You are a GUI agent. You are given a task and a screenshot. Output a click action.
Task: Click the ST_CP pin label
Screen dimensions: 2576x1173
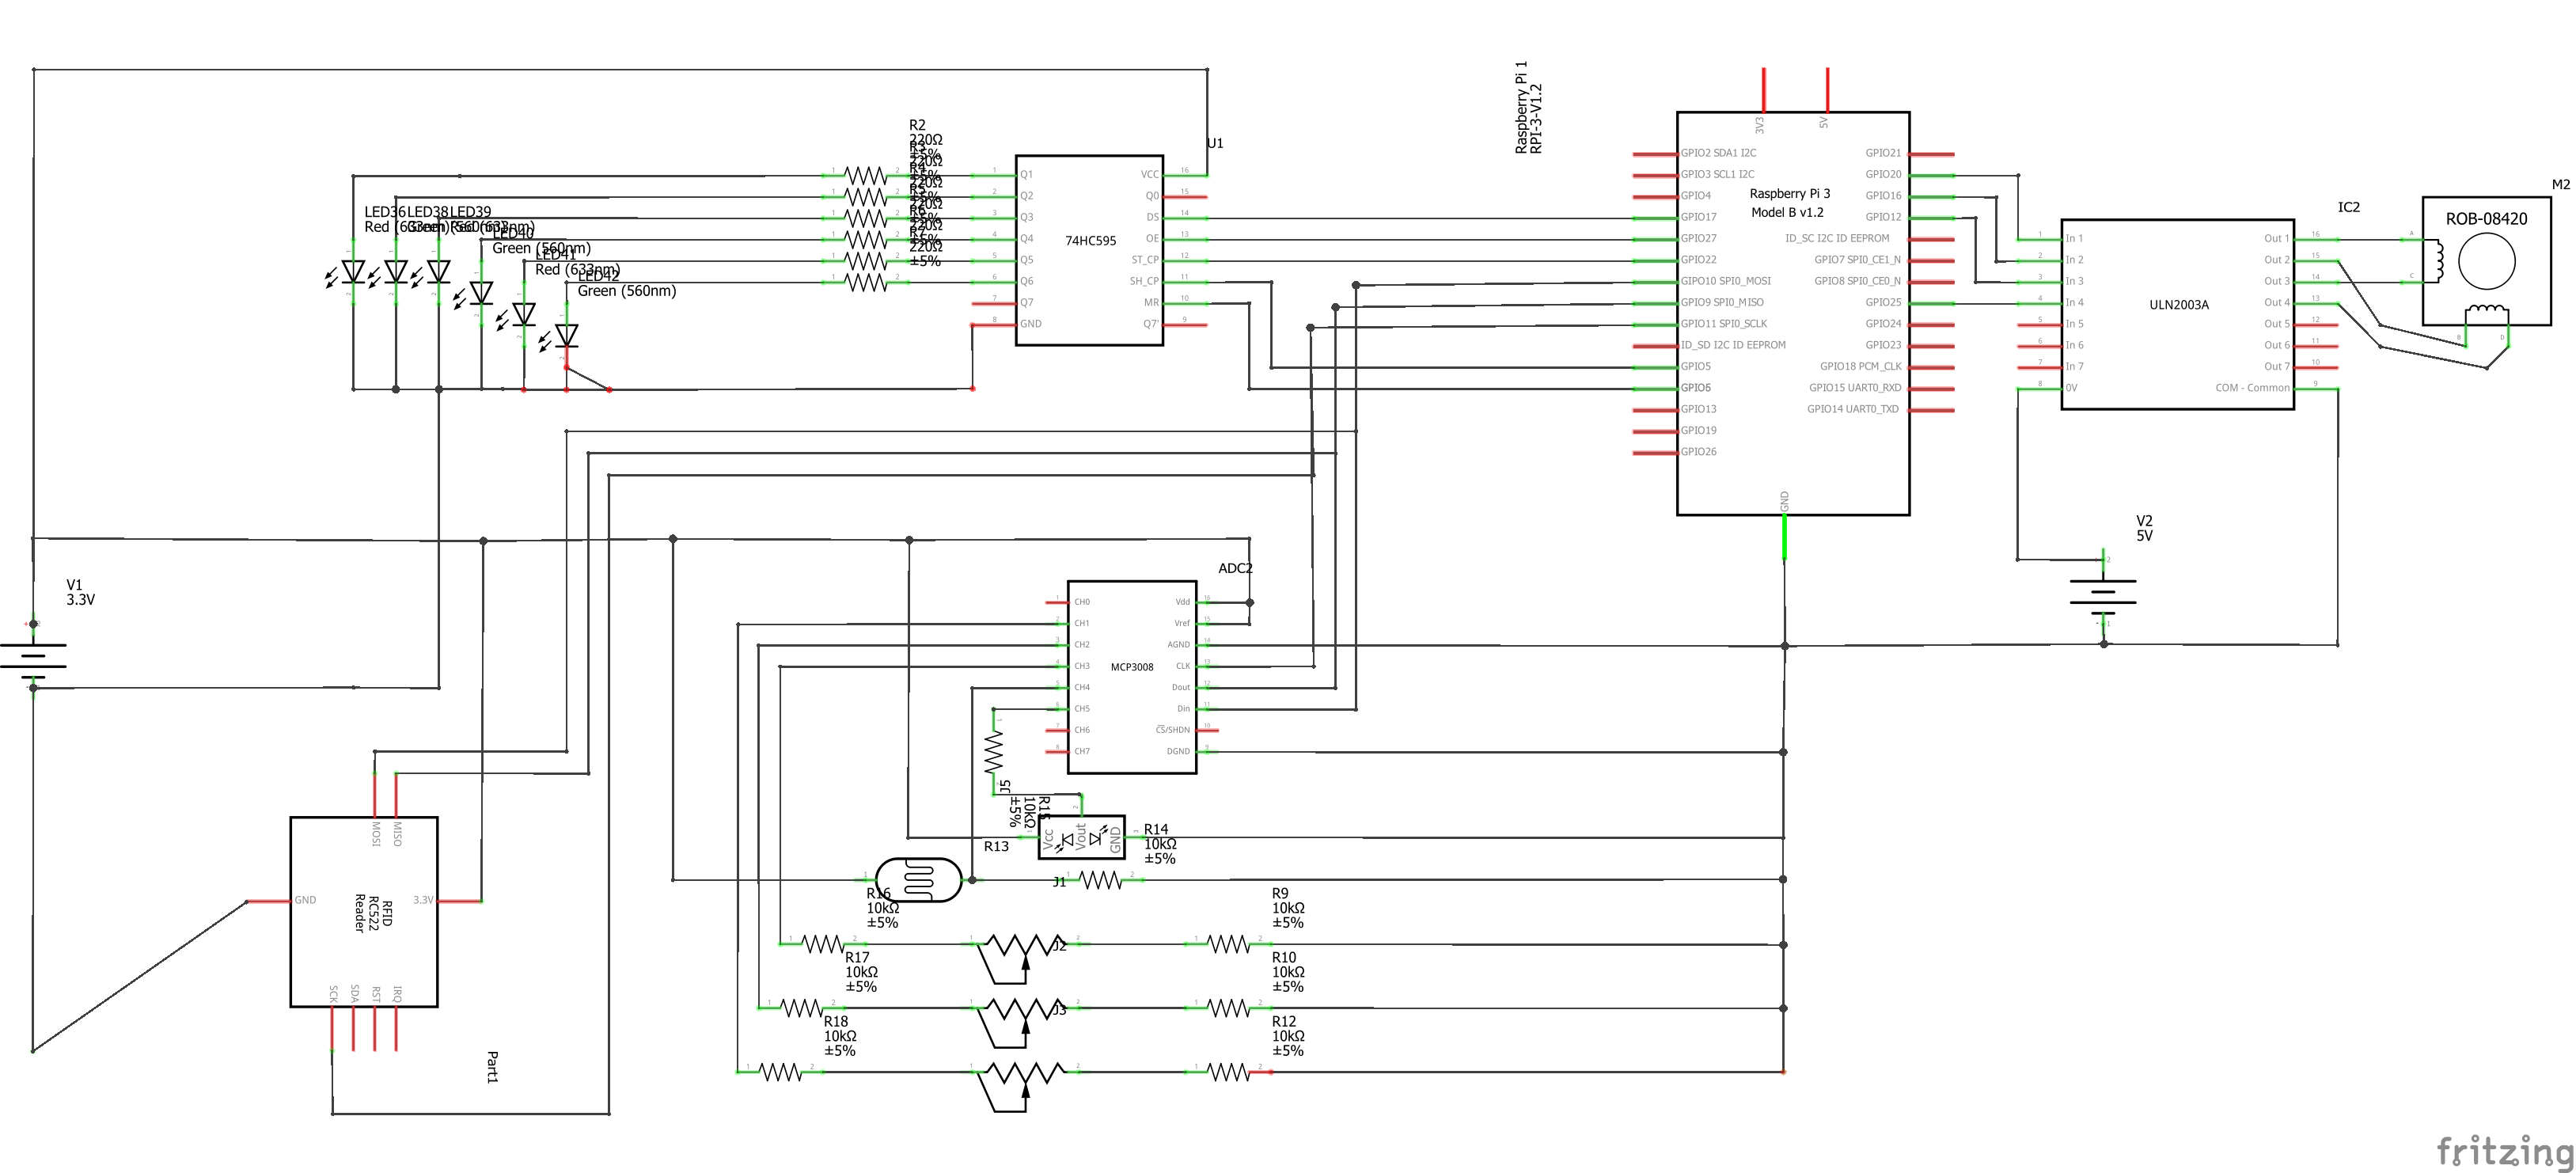[x=1145, y=260]
